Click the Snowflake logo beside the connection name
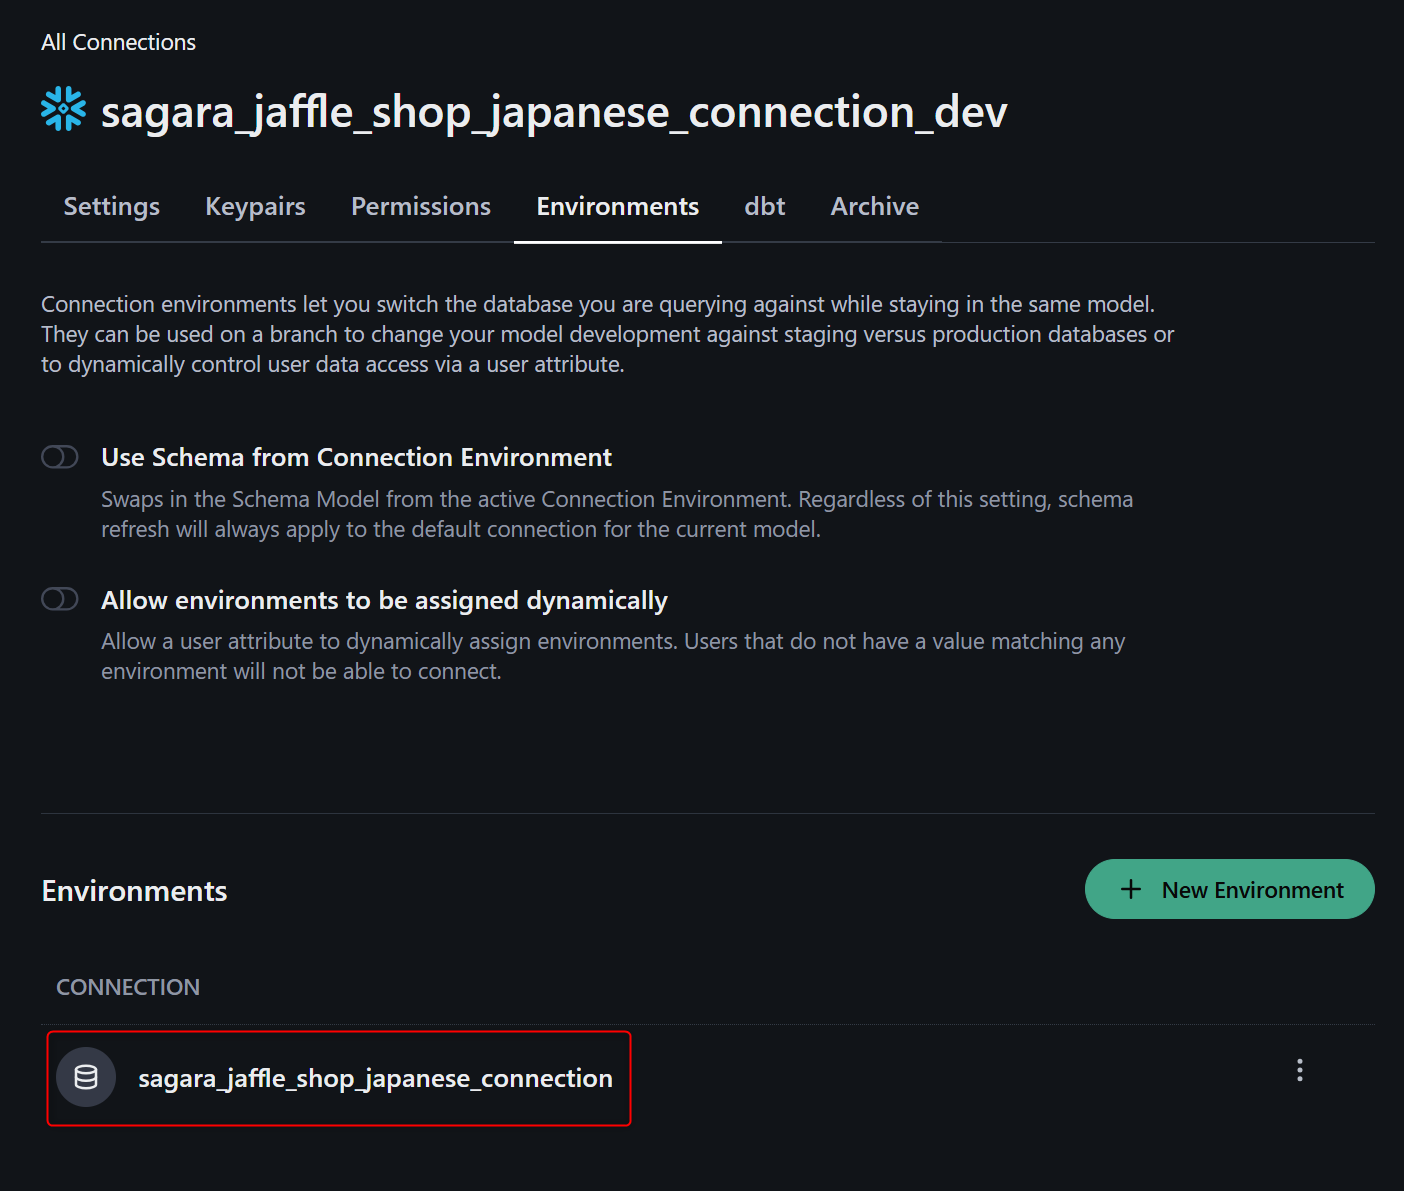This screenshot has width=1404, height=1191. tap(63, 109)
